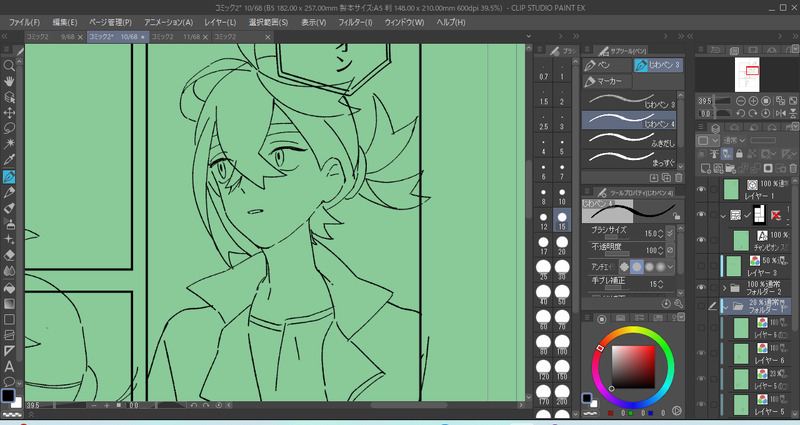Rotate canvas left in Navigator
This screenshot has width=800, height=425.
tap(741, 113)
